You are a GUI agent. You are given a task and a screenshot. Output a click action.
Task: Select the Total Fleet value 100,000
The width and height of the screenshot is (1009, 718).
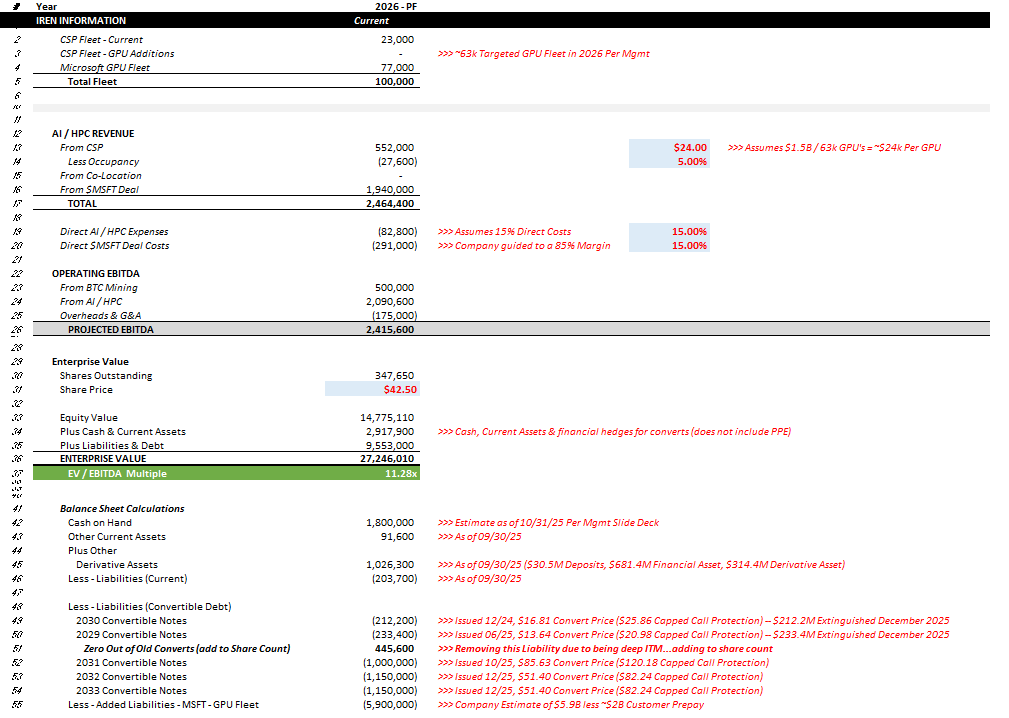pos(394,82)
